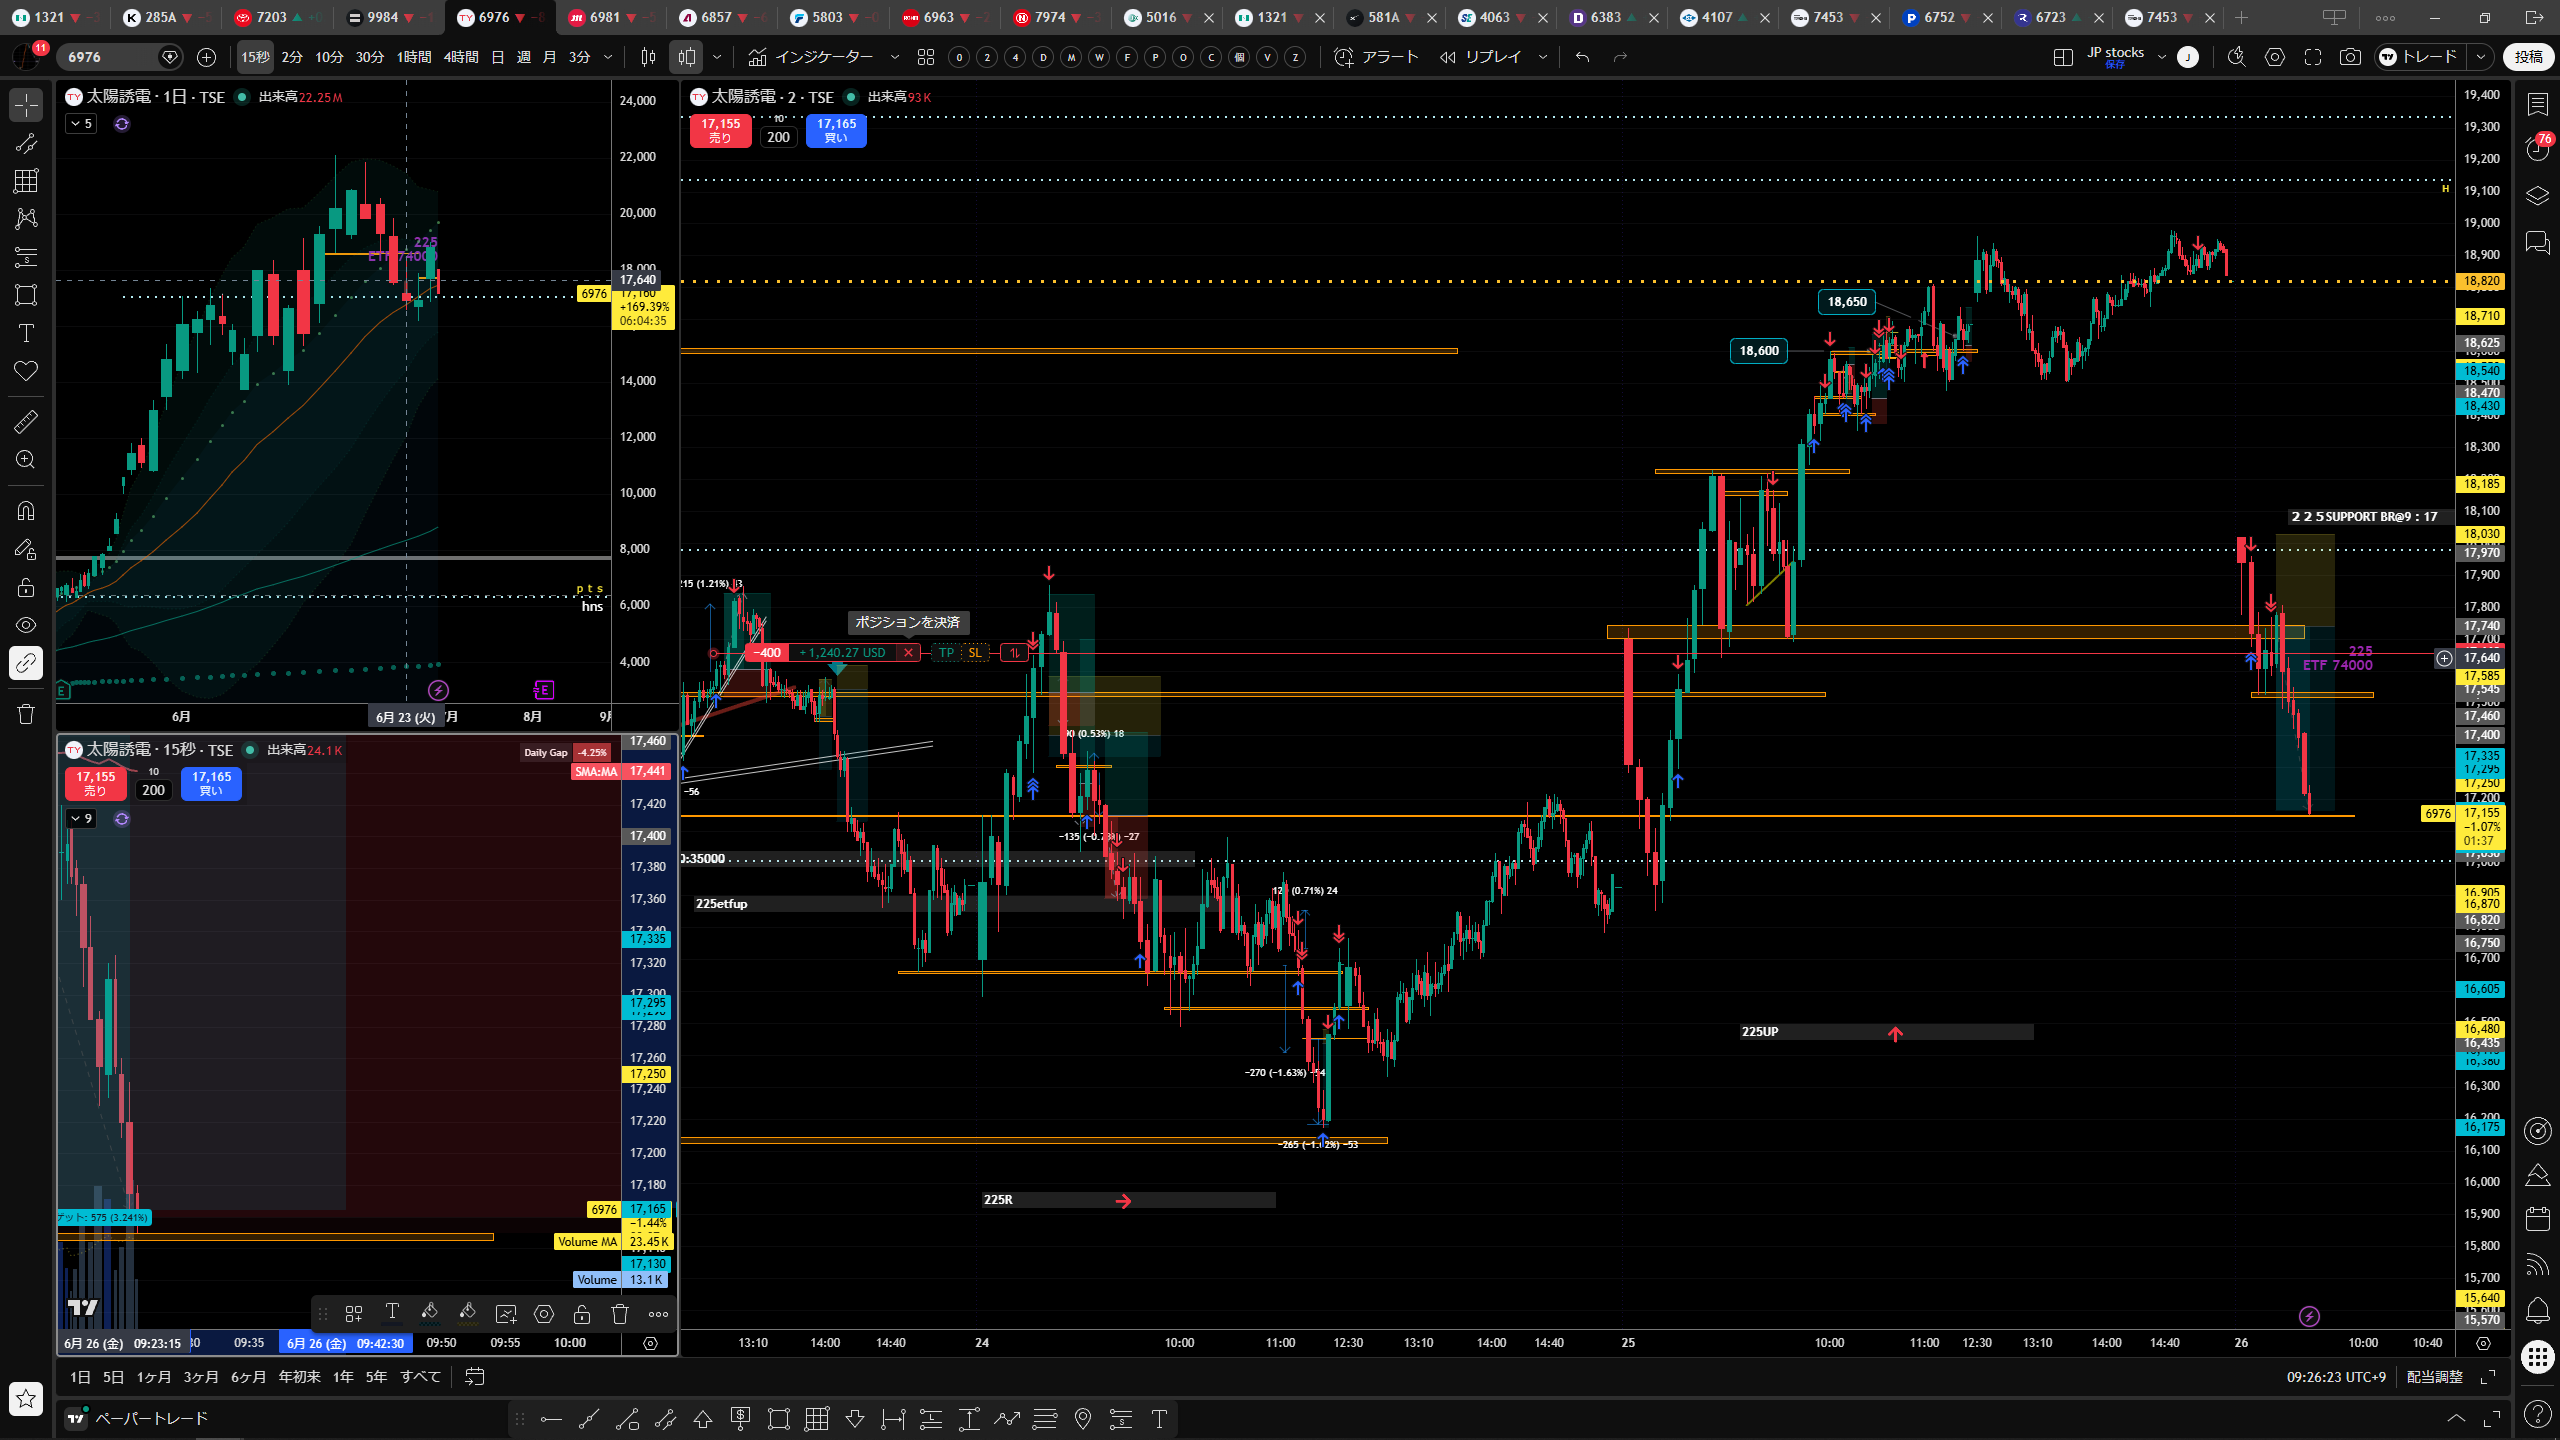
Task: Select the trend line drawing tool
Action: pyautogui.click(x=26, y=143)
